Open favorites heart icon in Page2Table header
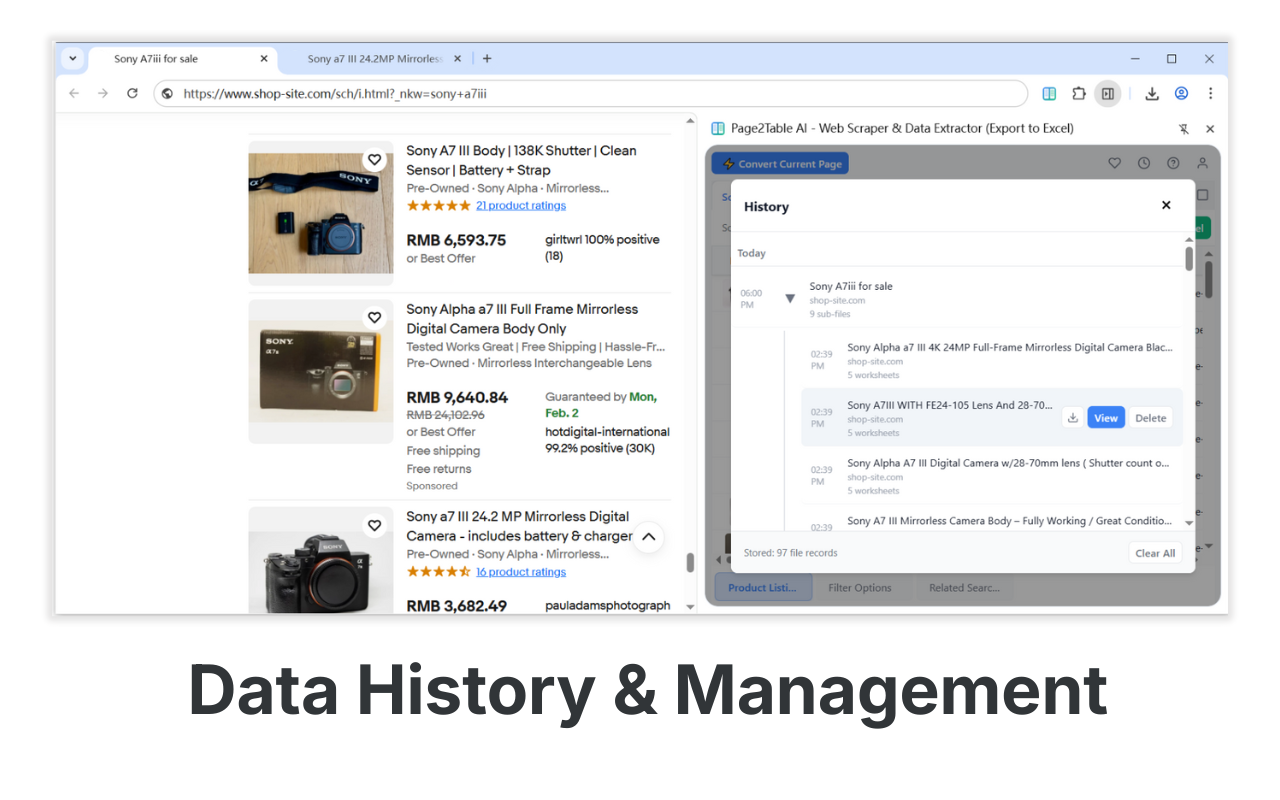 tap(1115, 163)
